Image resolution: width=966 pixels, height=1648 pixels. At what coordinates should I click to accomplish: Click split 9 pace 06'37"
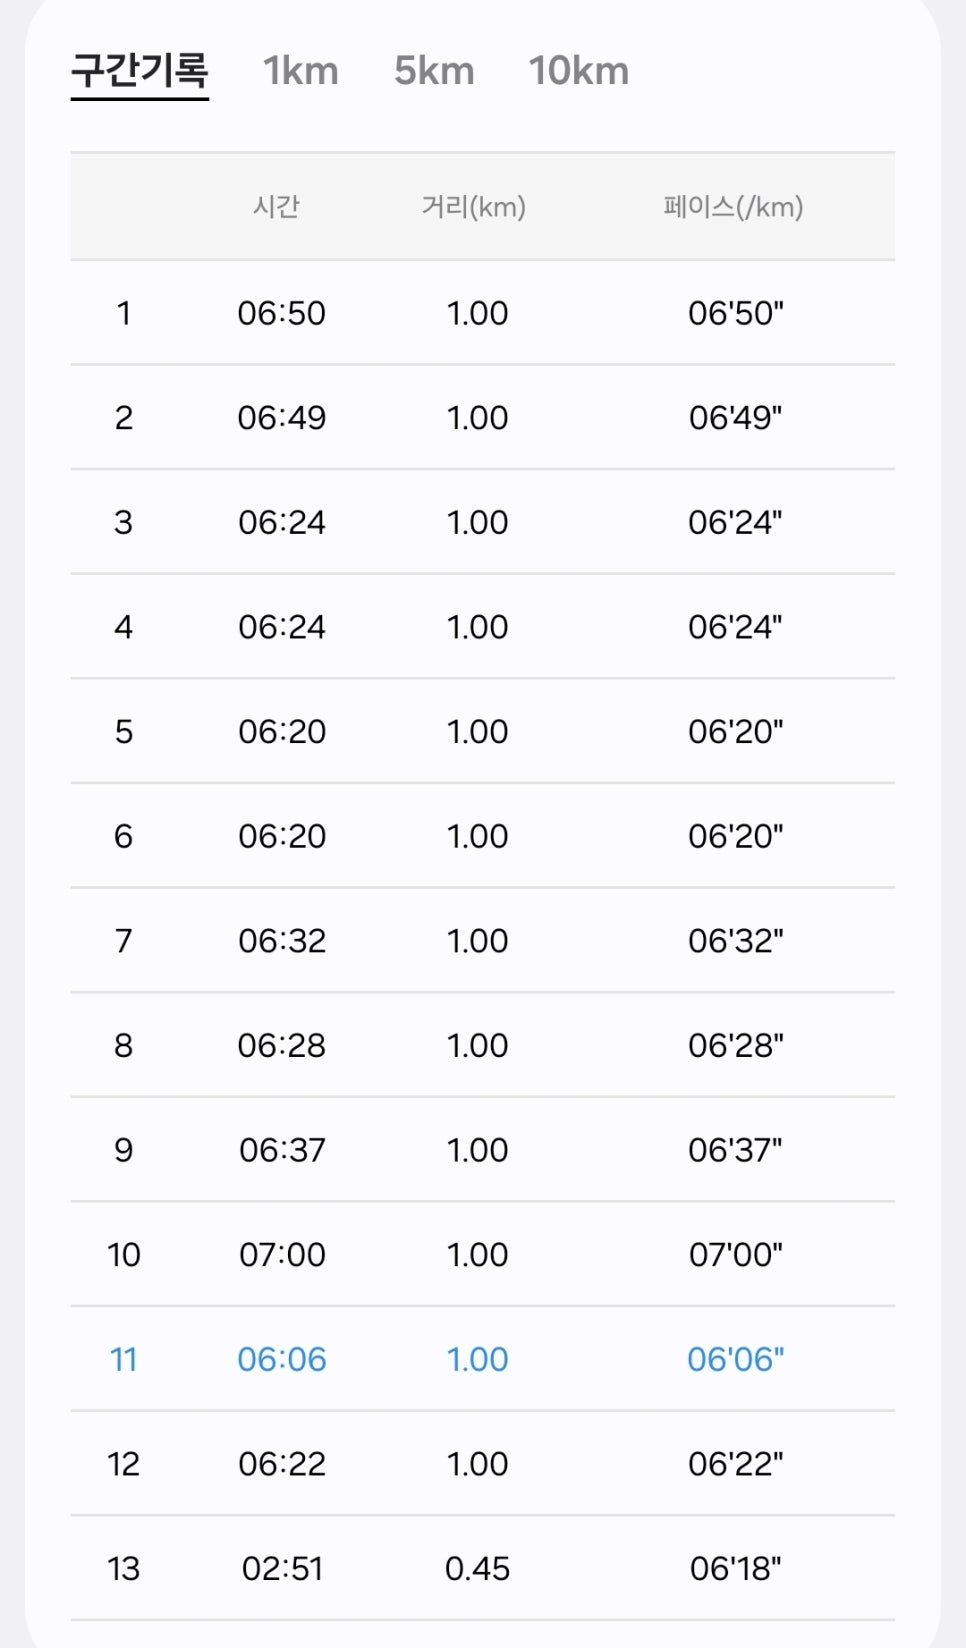(x=735, y=1150)
